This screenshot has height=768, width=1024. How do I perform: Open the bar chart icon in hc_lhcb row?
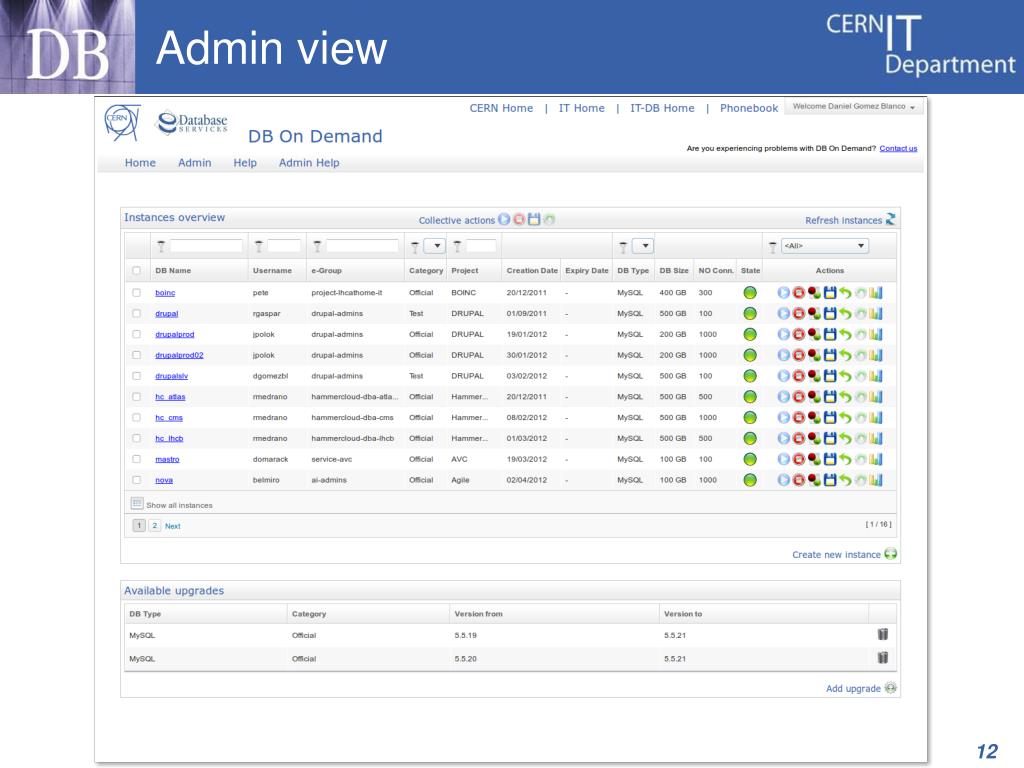[876, 439]
